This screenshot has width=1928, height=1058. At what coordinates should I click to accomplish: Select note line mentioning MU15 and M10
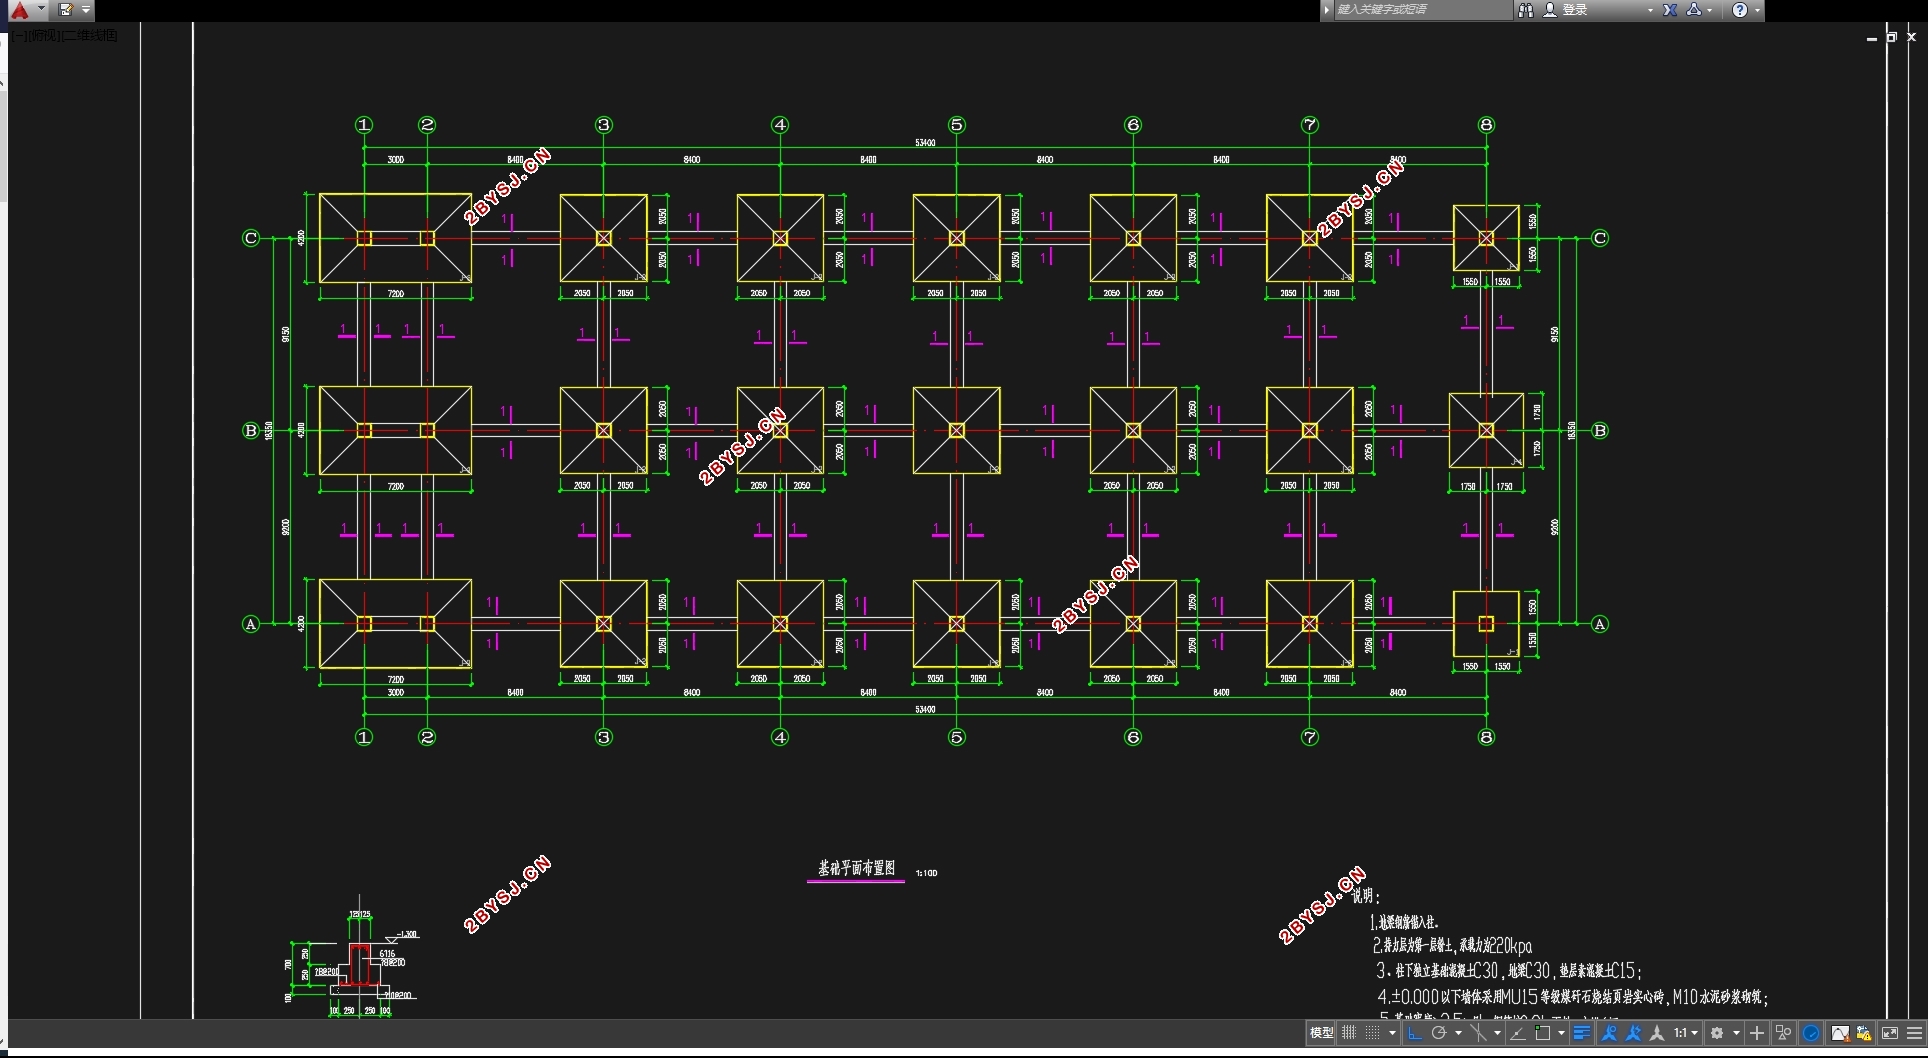tap(1573, 996)
